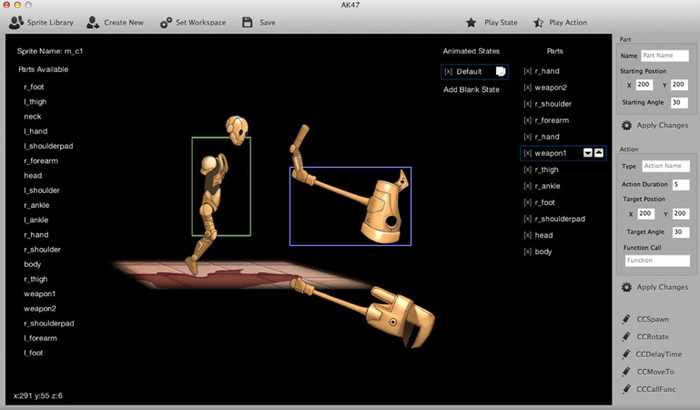Select r_shoulder in Parts Available list

tap(42, 249)
